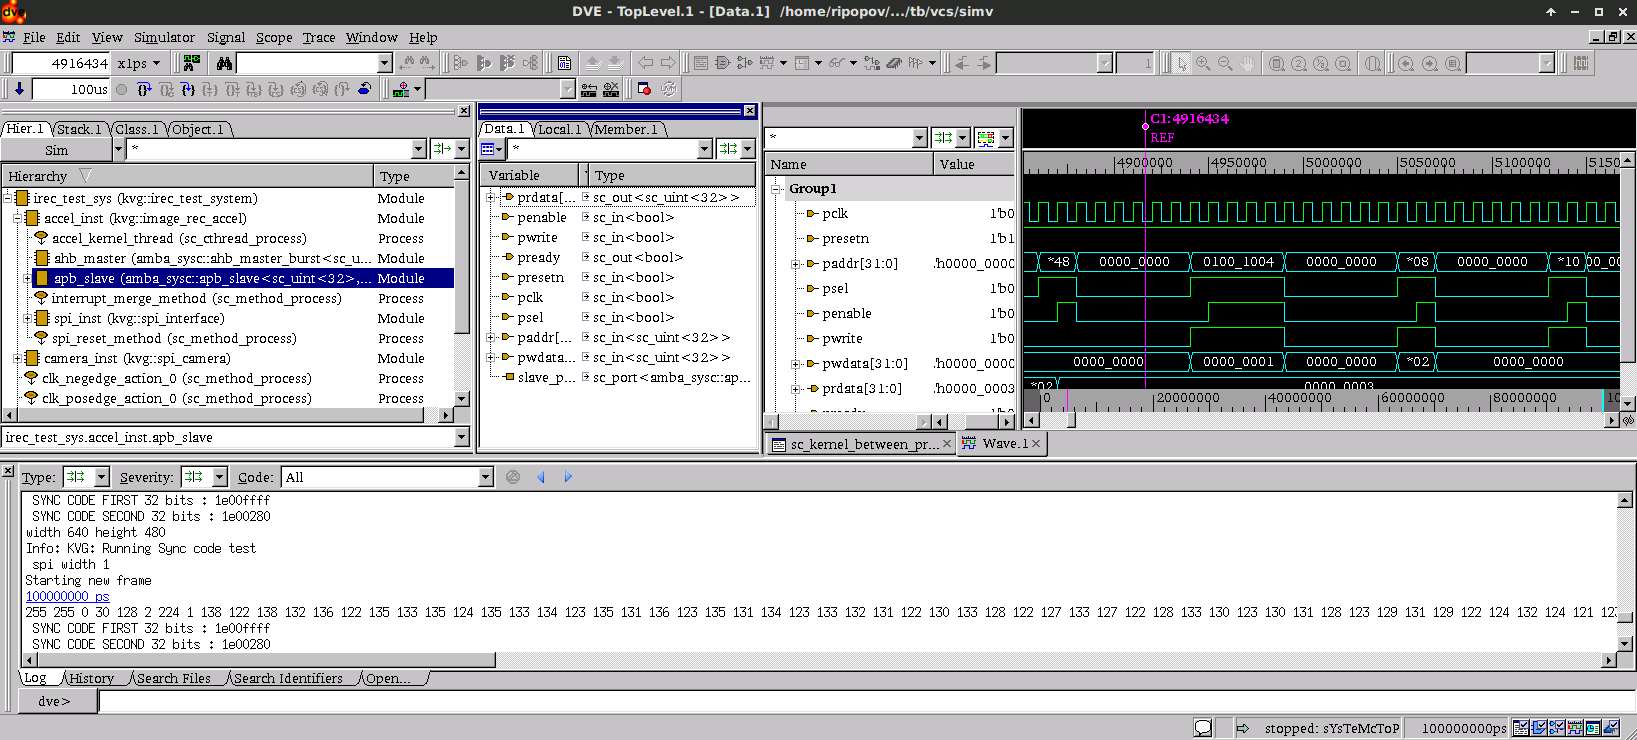Switch to the History tab
Image resolution: width=1637 pixels, height=740 pixels.
coord(92,678)
